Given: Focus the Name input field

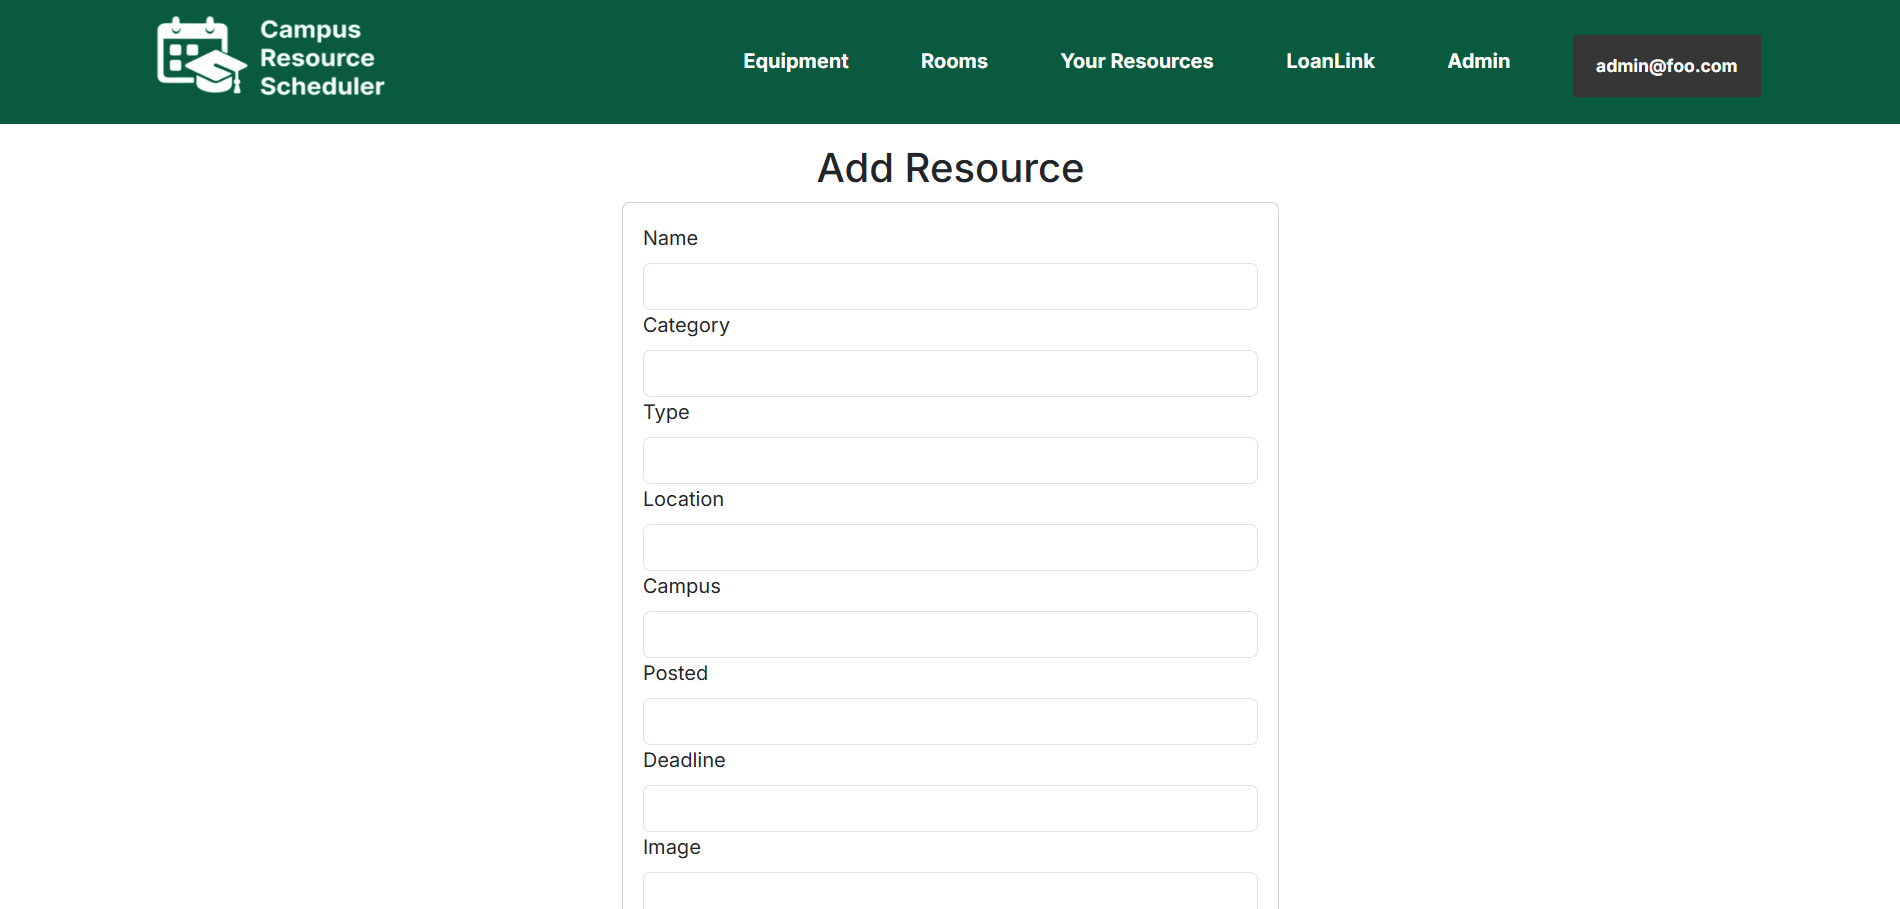Looking at the screenshot, I should coord(949,287).
